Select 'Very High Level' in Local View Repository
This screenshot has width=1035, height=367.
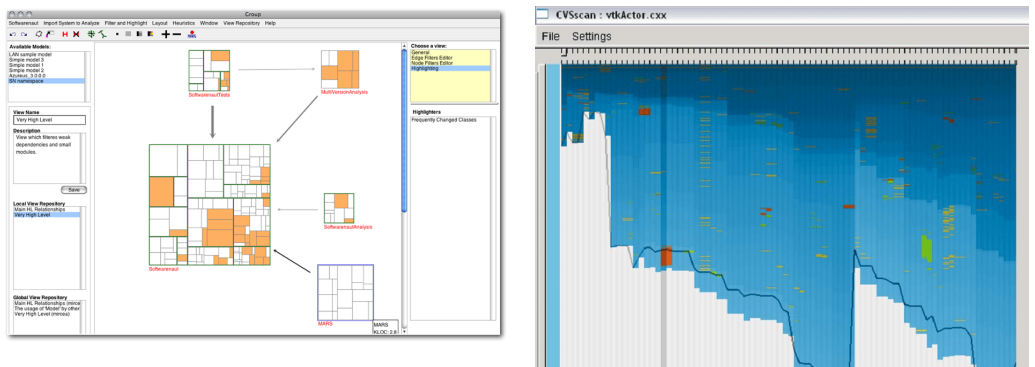46,215
